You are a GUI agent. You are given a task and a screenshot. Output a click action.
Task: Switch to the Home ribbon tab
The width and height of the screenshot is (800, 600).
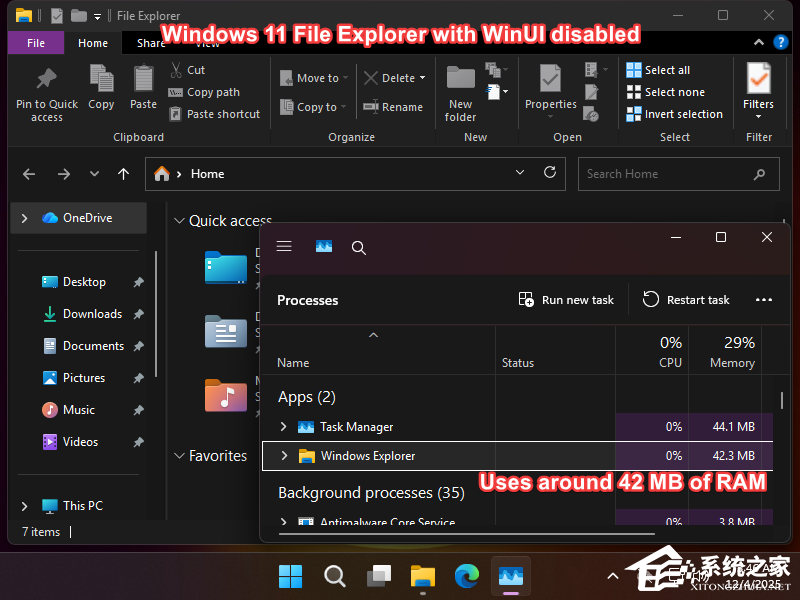pyautogui.click(x=92, y=42)
